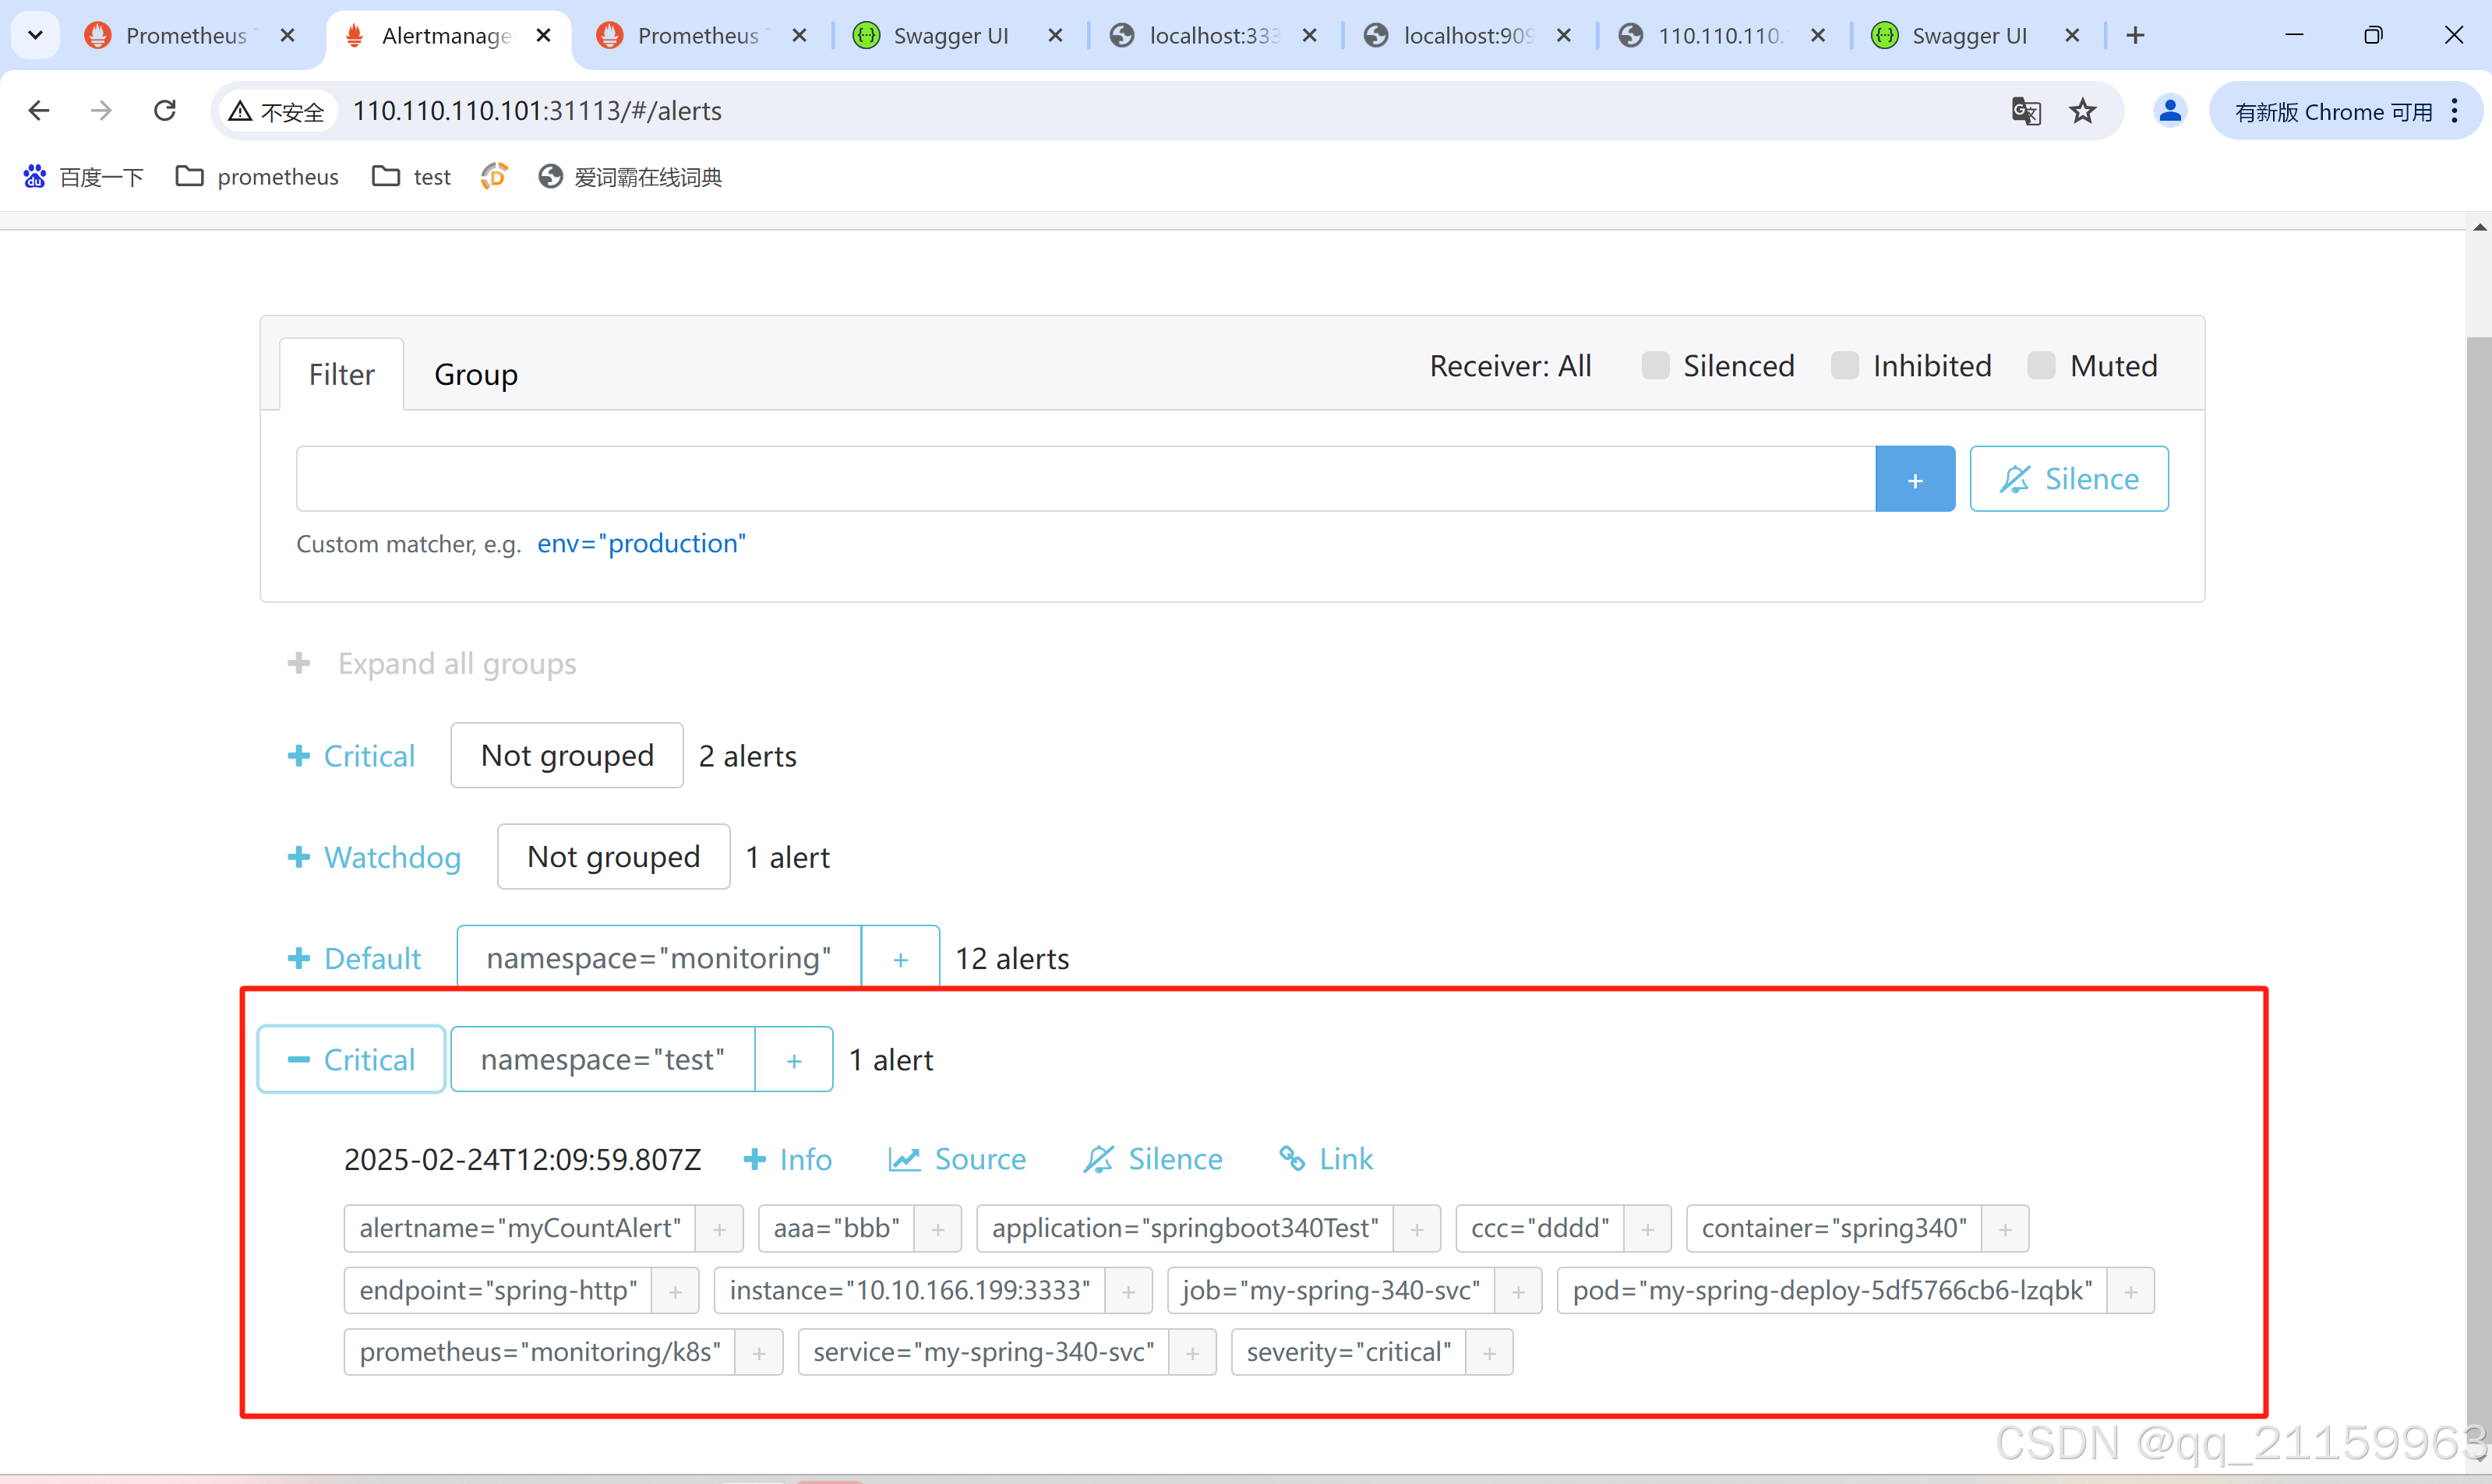
Task: Open the 百度一下 bookmark
Action: (84, 177)
